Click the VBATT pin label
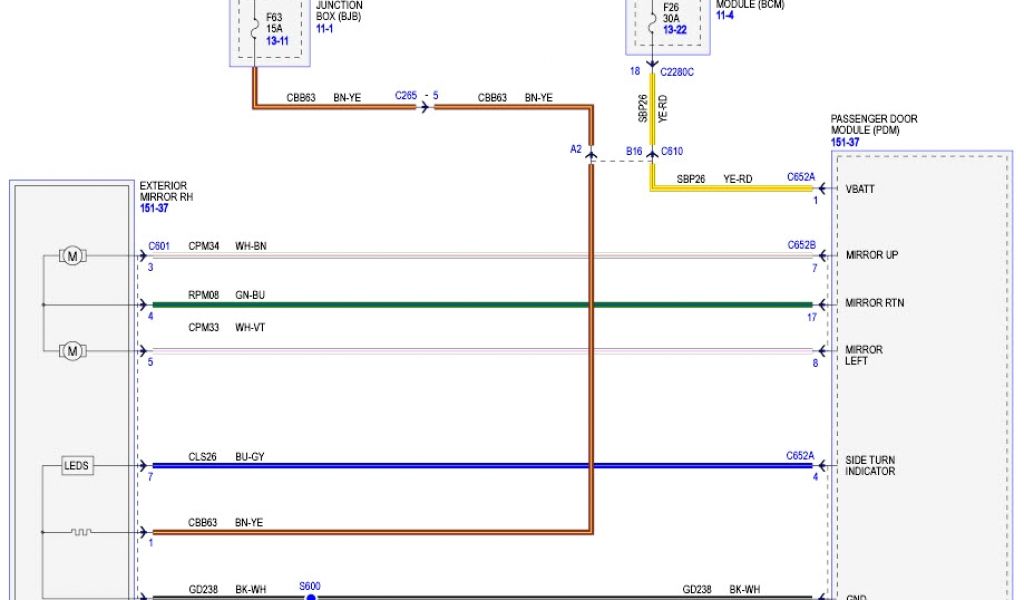 pyautogui.click(x=861, y=188)
